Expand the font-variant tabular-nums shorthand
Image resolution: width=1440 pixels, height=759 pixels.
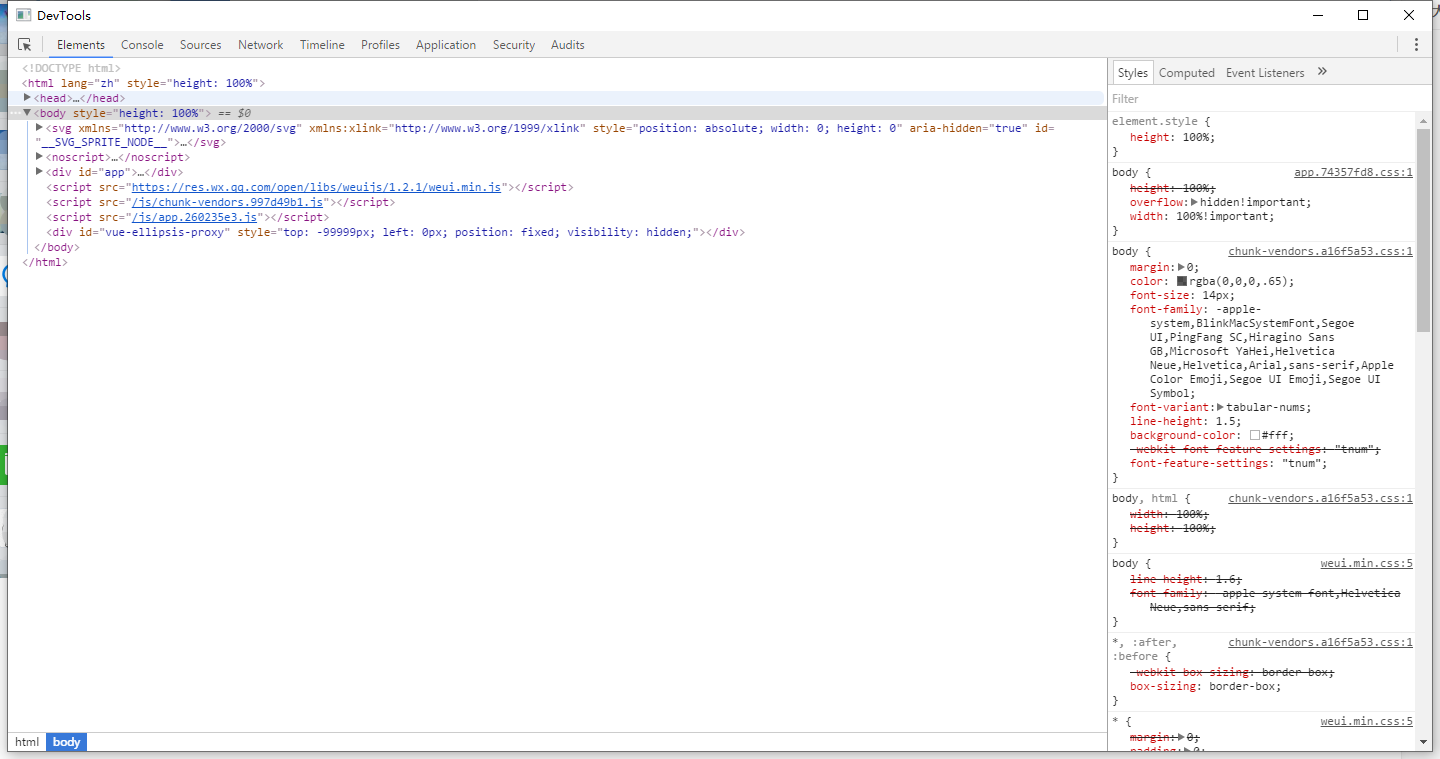(1220, 407)
